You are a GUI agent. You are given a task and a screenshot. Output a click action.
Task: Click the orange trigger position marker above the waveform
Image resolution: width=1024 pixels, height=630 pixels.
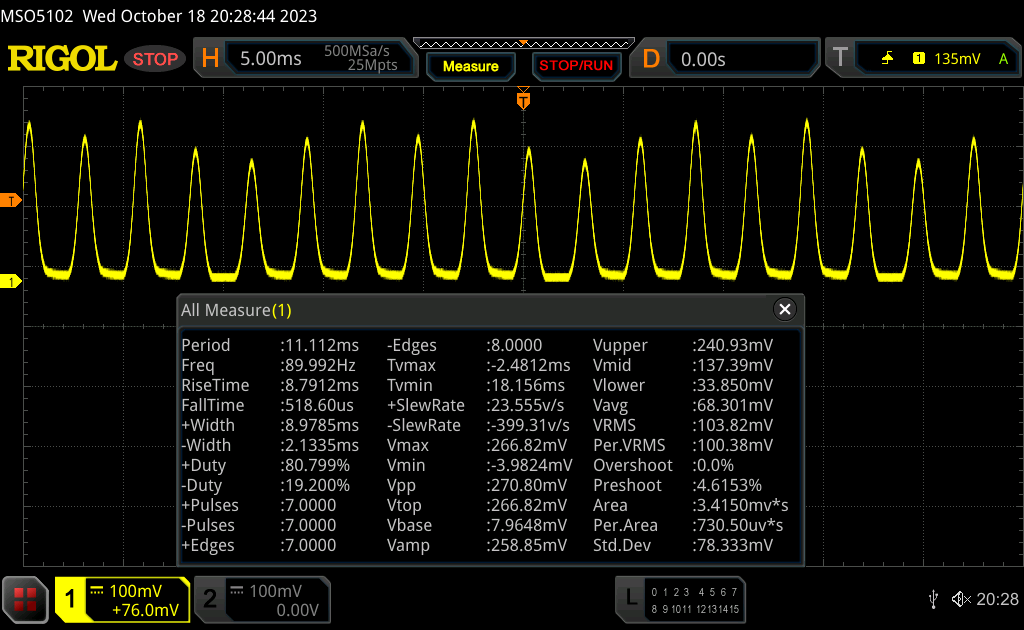[522, 100]
